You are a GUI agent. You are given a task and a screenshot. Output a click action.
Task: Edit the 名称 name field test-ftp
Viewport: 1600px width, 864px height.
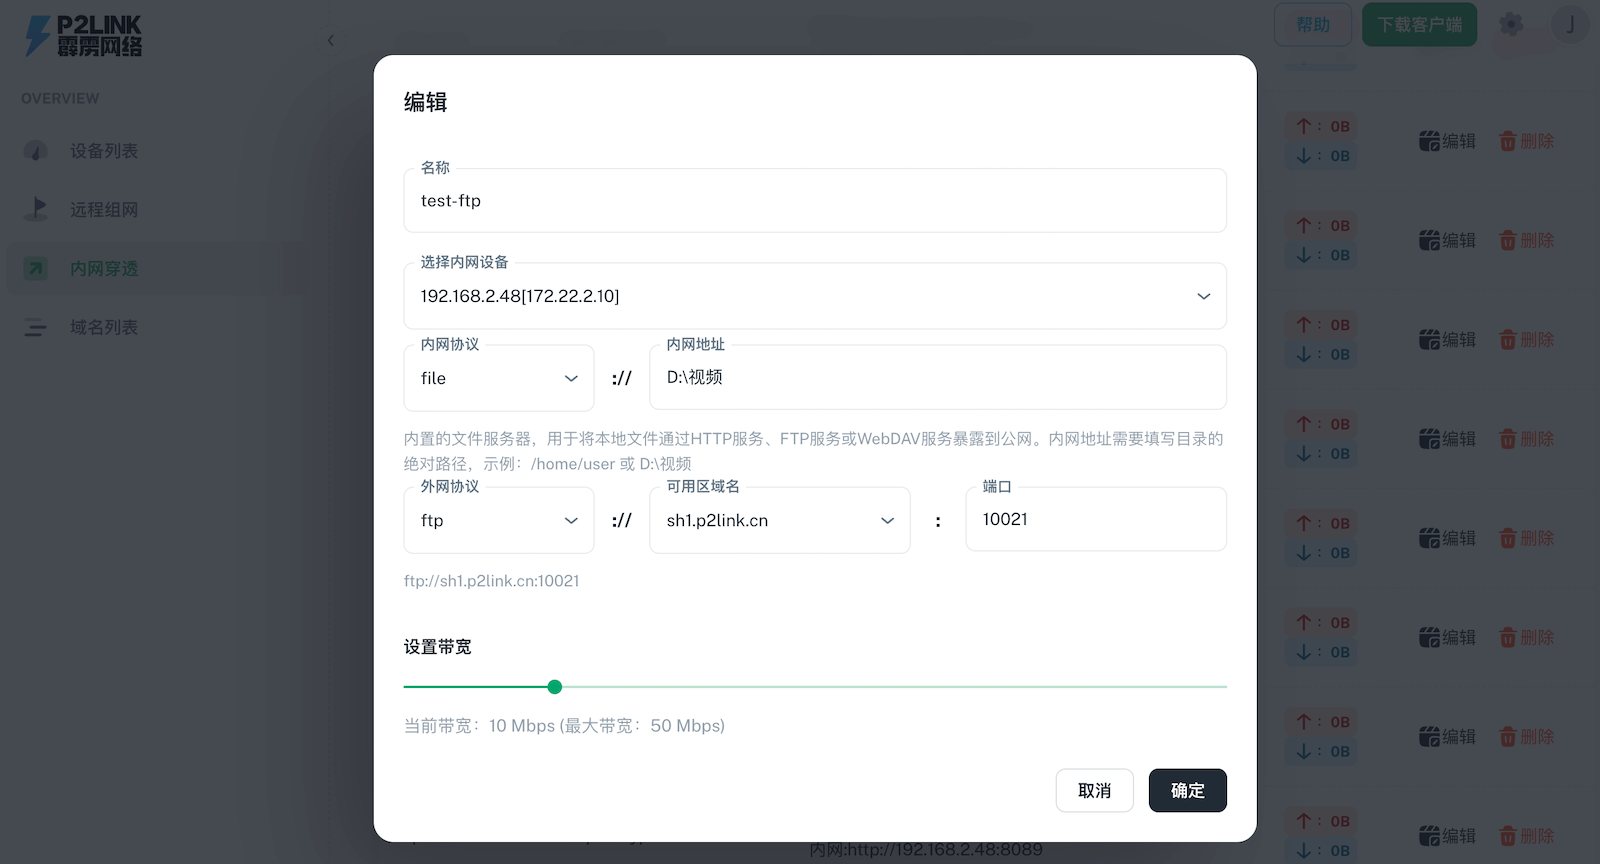click(815, 201)
